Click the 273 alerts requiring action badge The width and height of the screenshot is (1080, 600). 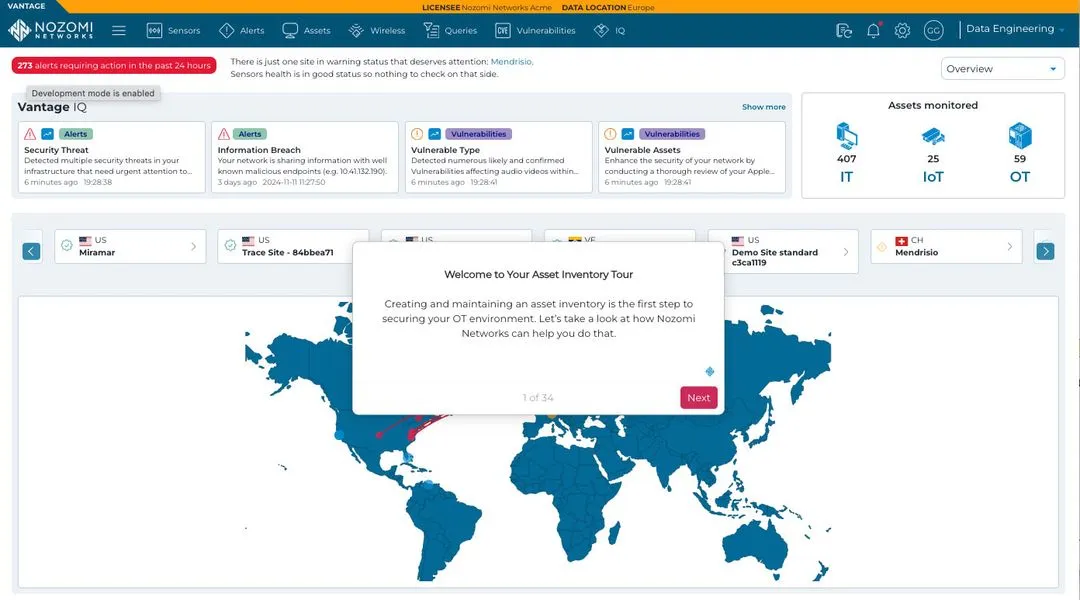114,65
